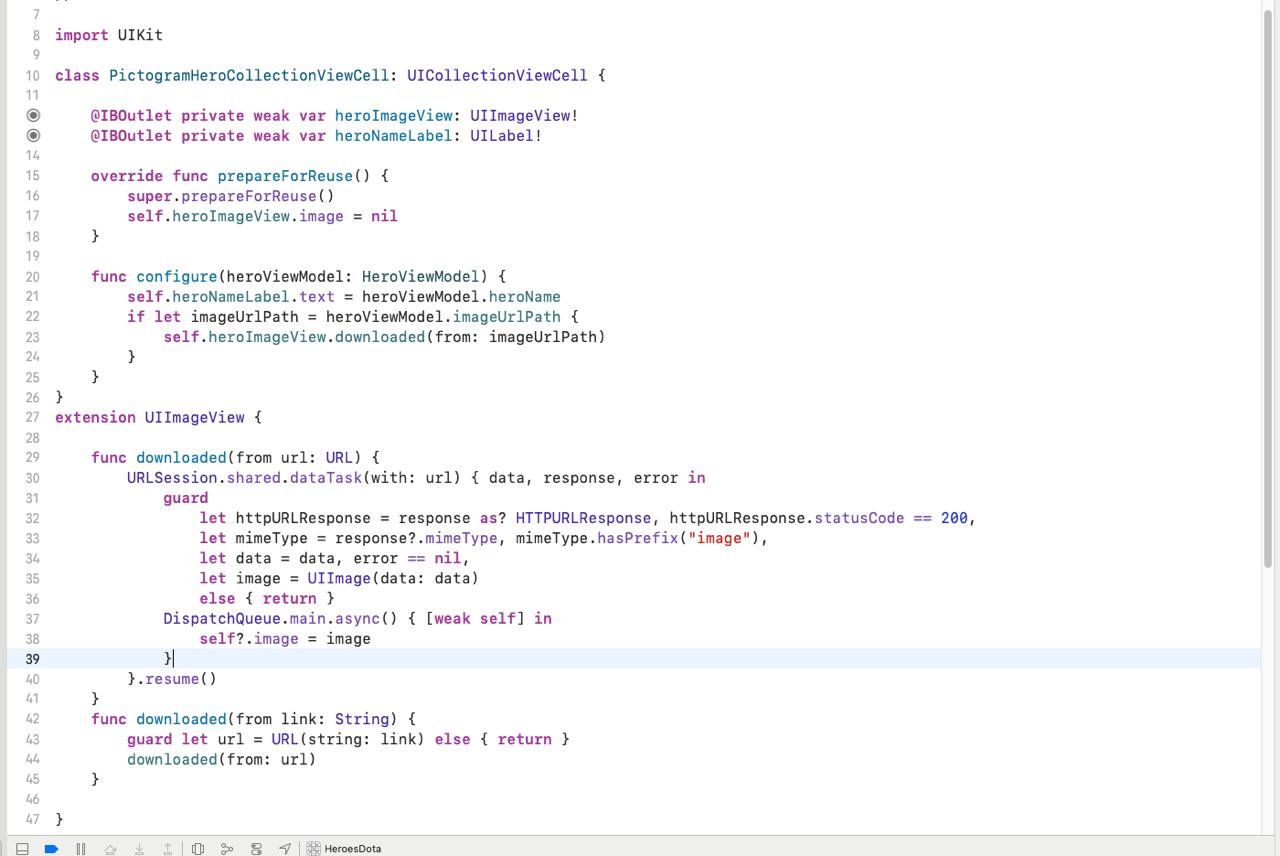Click "DispatchQueue" on line 37
The height and width of the screenshot is (856, 1280).
pyautogui.click(x=222, y=618)
